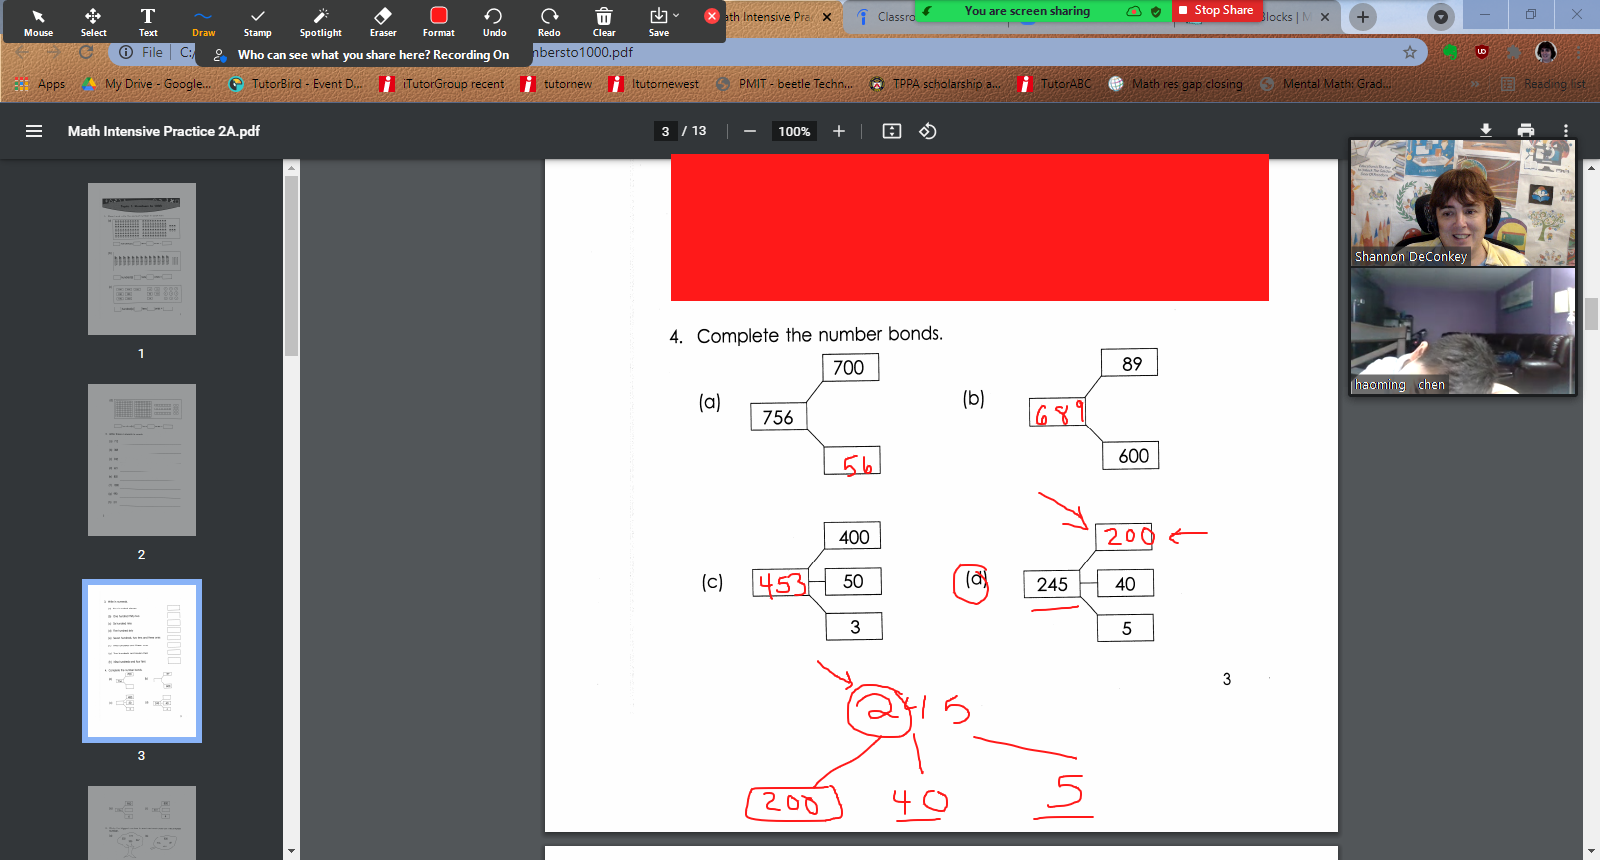Click thumbnail sidebar scrollbar down arrow
The width and height of the screenshot is (1600, 860).
point(291,851)
